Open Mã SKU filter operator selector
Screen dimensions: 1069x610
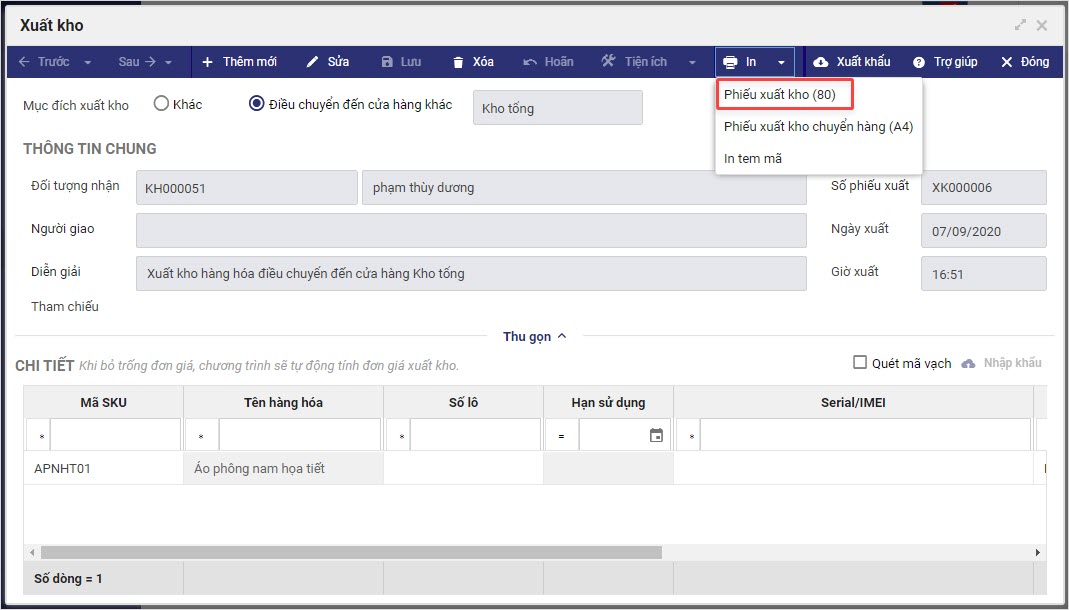[x=39, y=435]
